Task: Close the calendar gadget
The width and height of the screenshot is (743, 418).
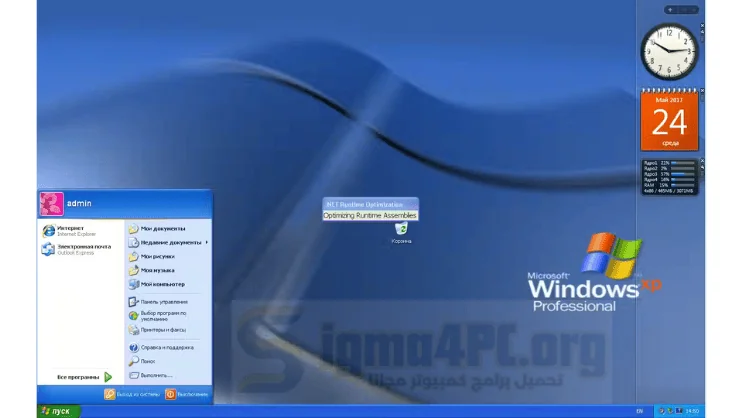Action: coord(702,91)
